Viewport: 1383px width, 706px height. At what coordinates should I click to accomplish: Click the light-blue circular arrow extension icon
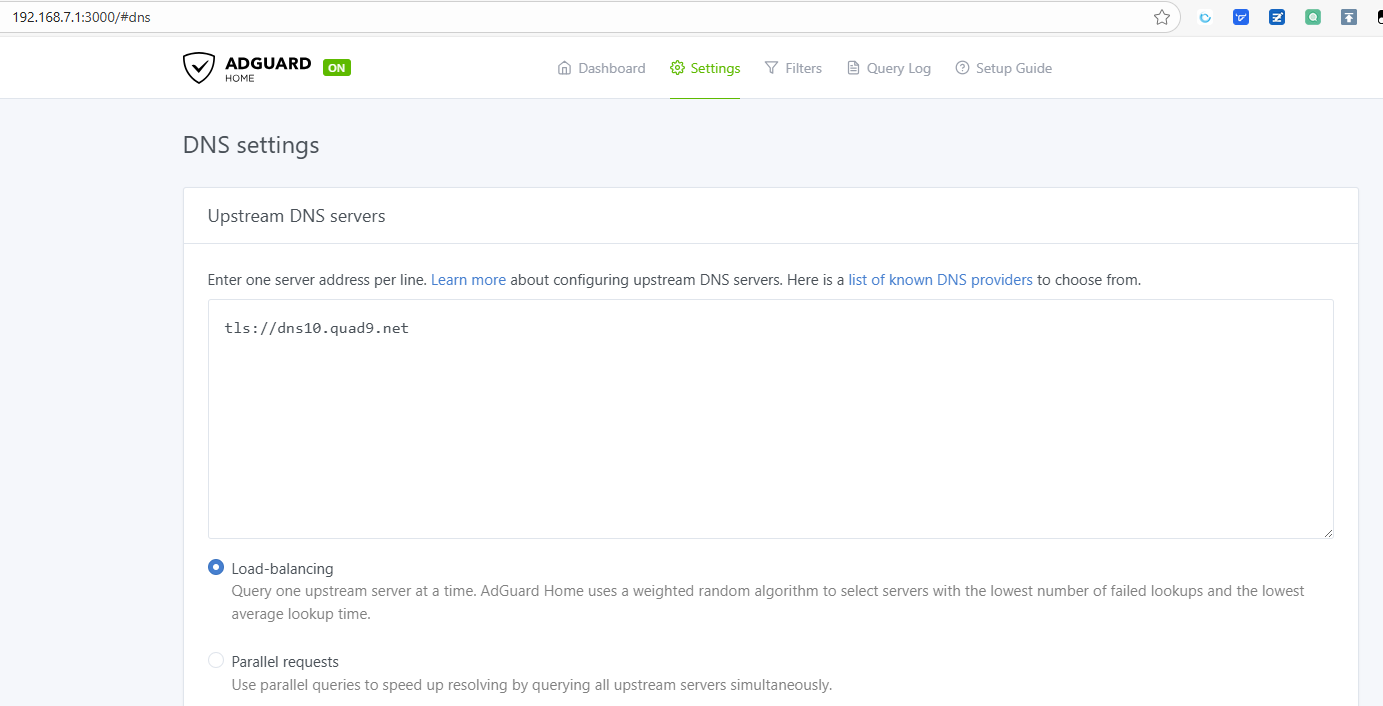pos(1205,17)
